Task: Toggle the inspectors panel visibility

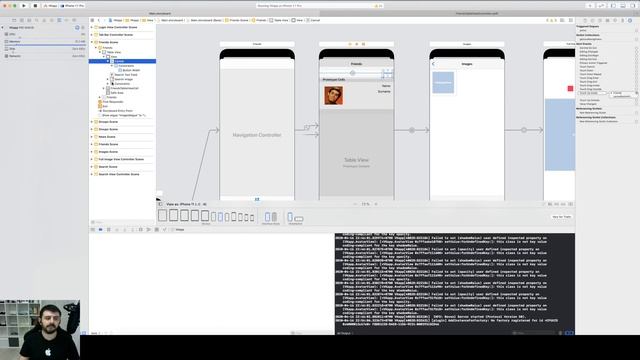Action: pyautogui.click(x=633, y=6)
